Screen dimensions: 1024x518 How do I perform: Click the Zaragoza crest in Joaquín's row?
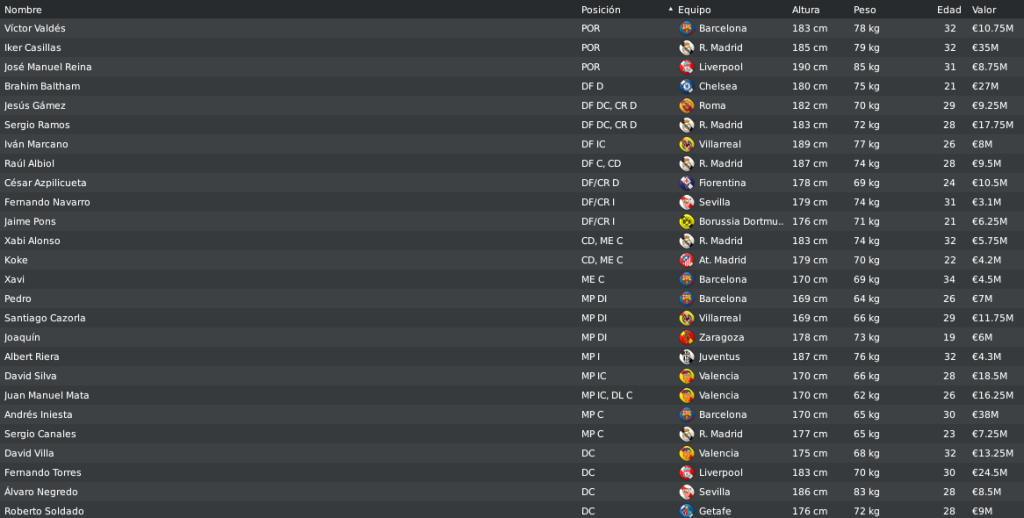[686, 337]
